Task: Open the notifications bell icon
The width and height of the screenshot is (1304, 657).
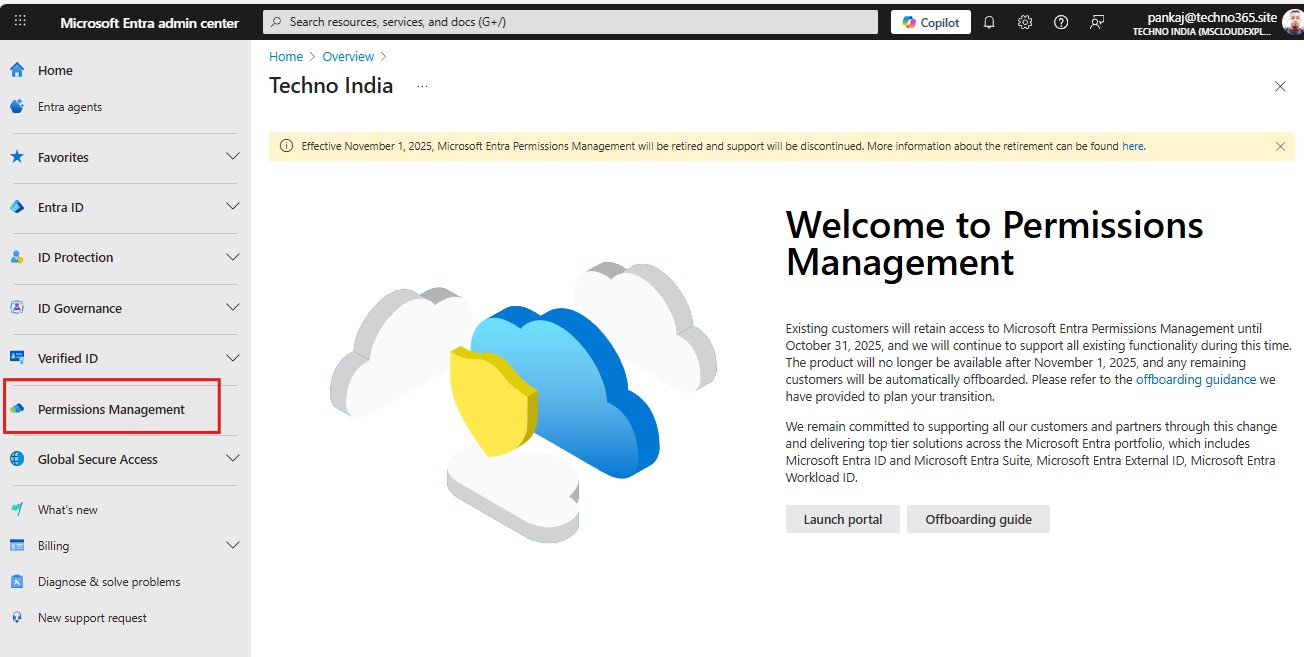Action: [x=989, y=22]
